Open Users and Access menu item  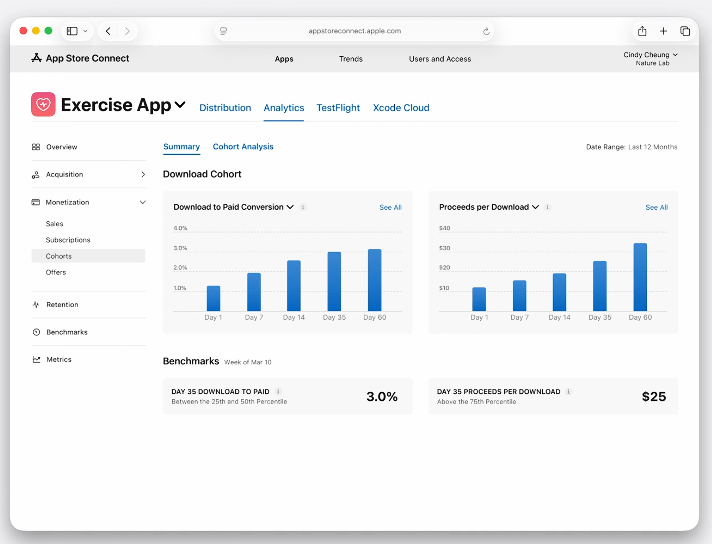click(440, 59)
